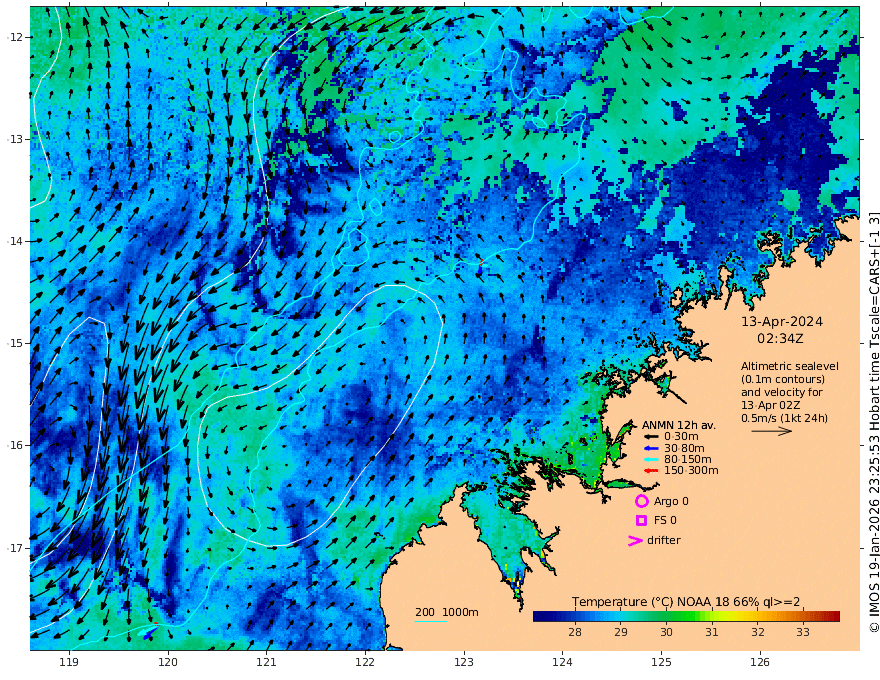
Task: Click the colorbar tick label '31'
Action: point(712,632)
